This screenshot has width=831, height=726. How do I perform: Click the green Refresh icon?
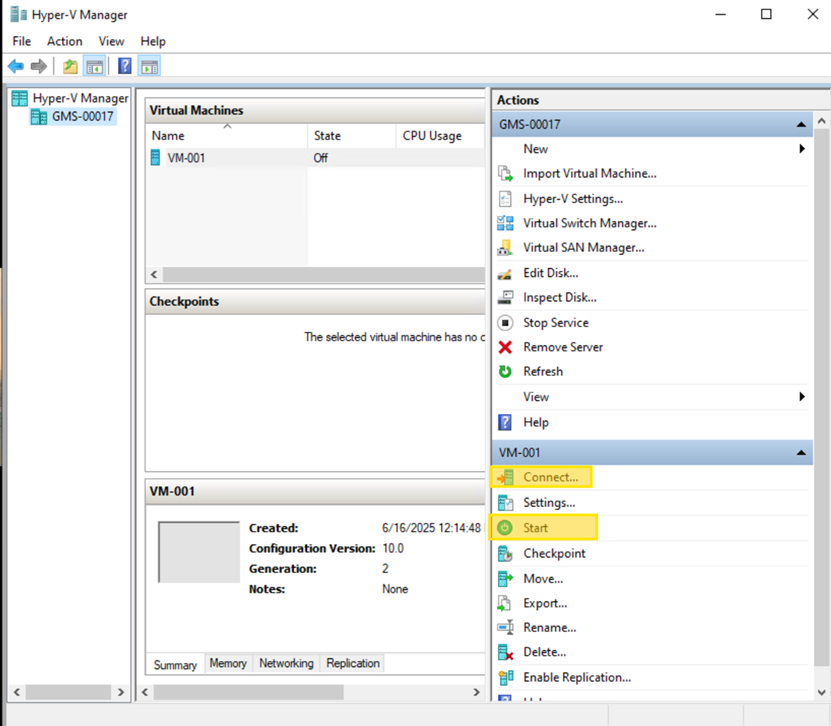click(x=505, y=372)
